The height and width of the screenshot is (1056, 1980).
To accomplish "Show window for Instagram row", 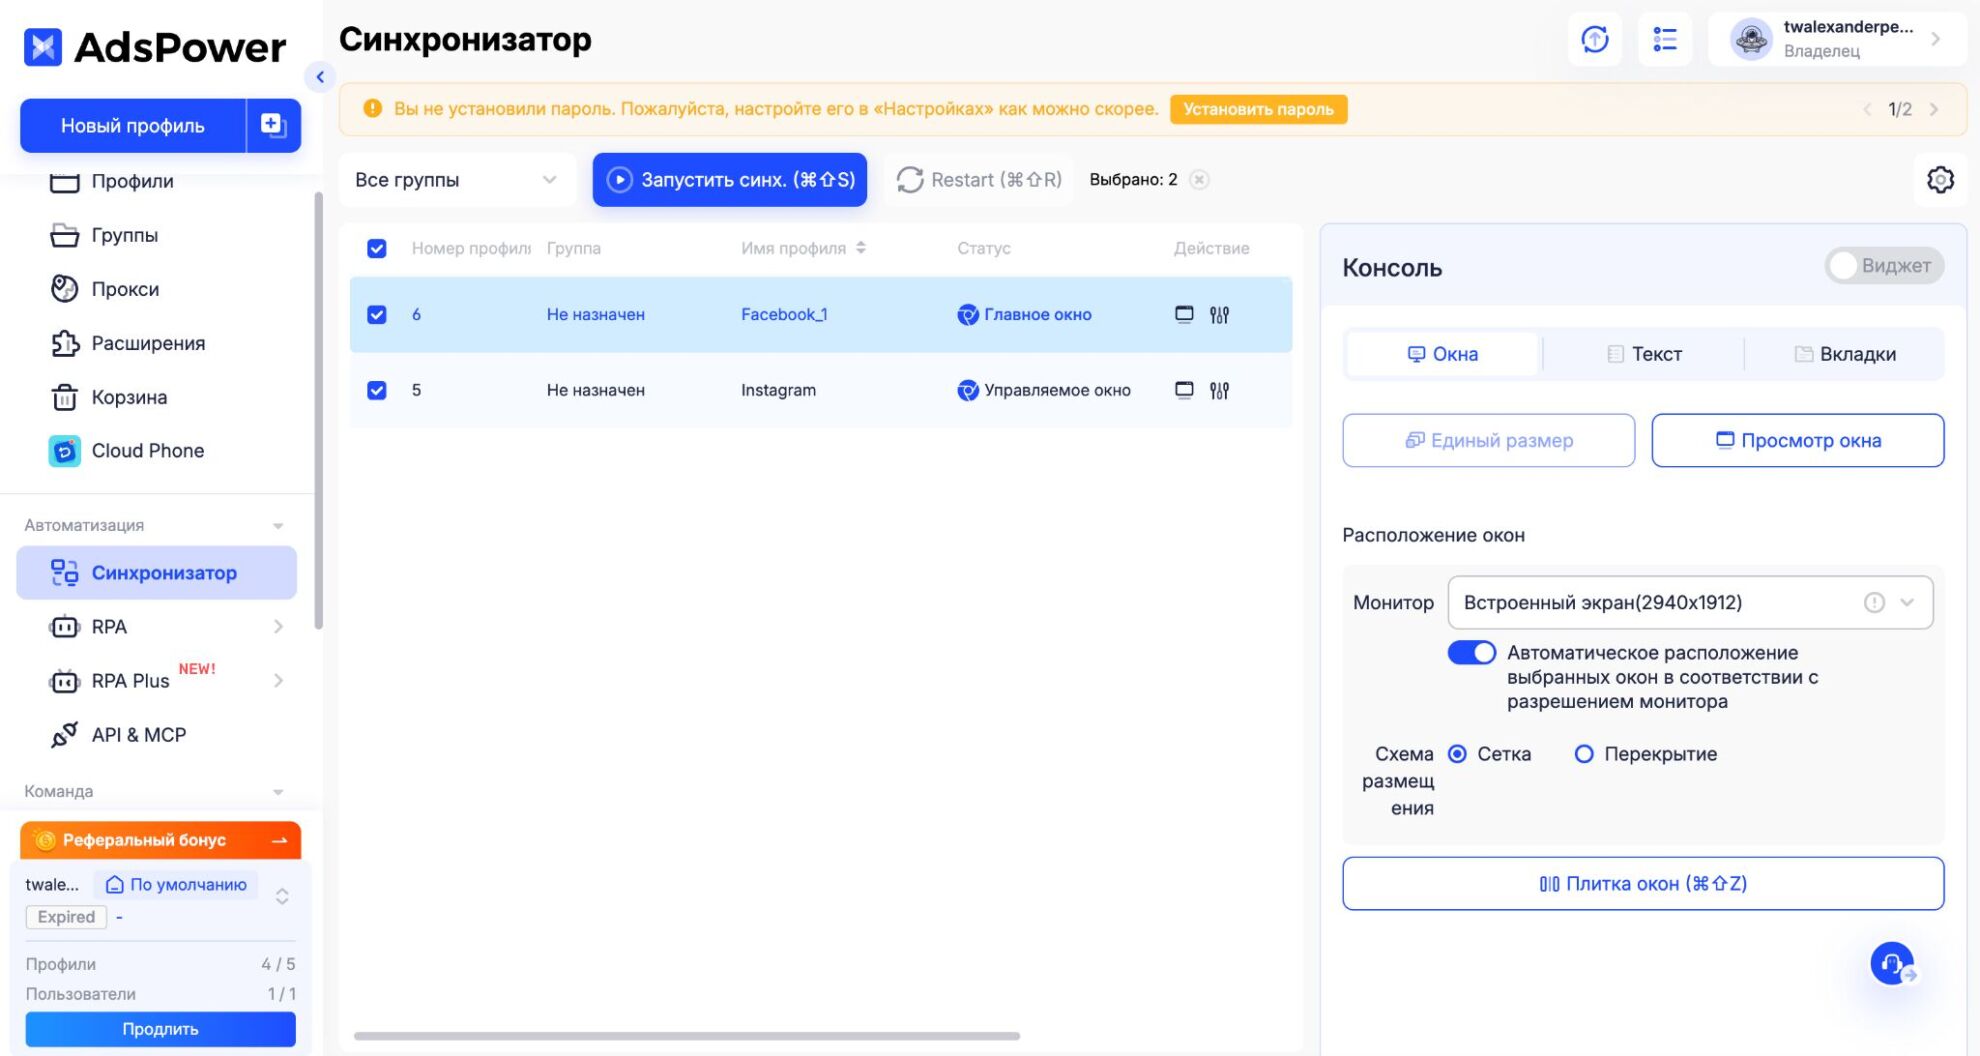I will tap(1184, 391).
